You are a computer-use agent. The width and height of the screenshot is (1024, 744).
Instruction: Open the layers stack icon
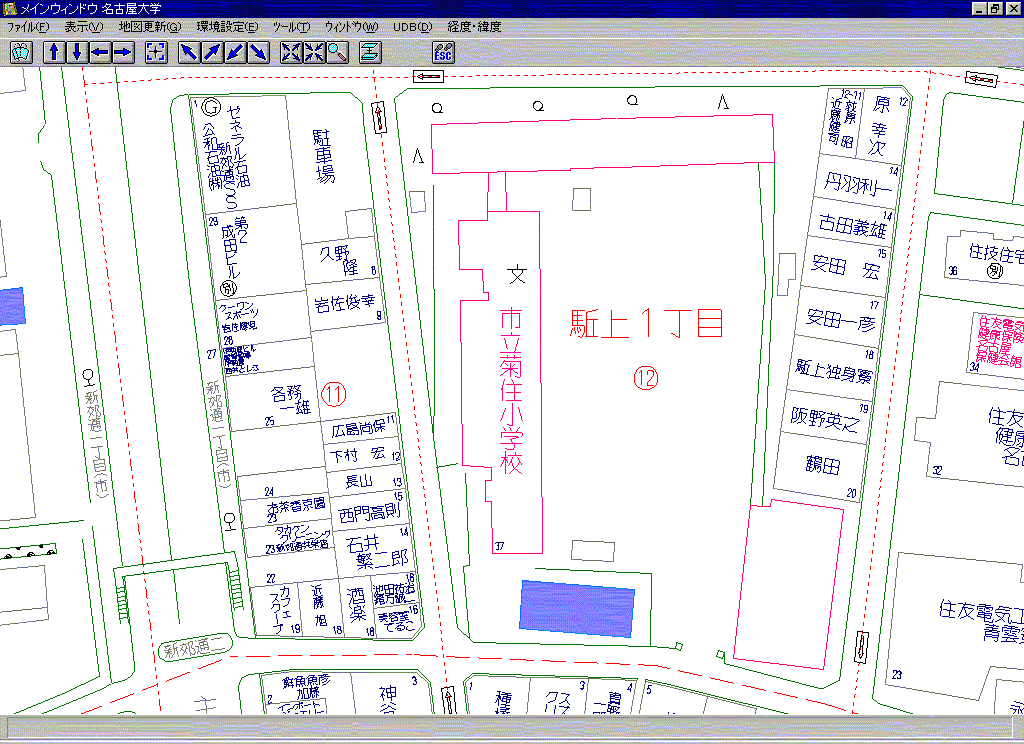click(x=370, y=52)
